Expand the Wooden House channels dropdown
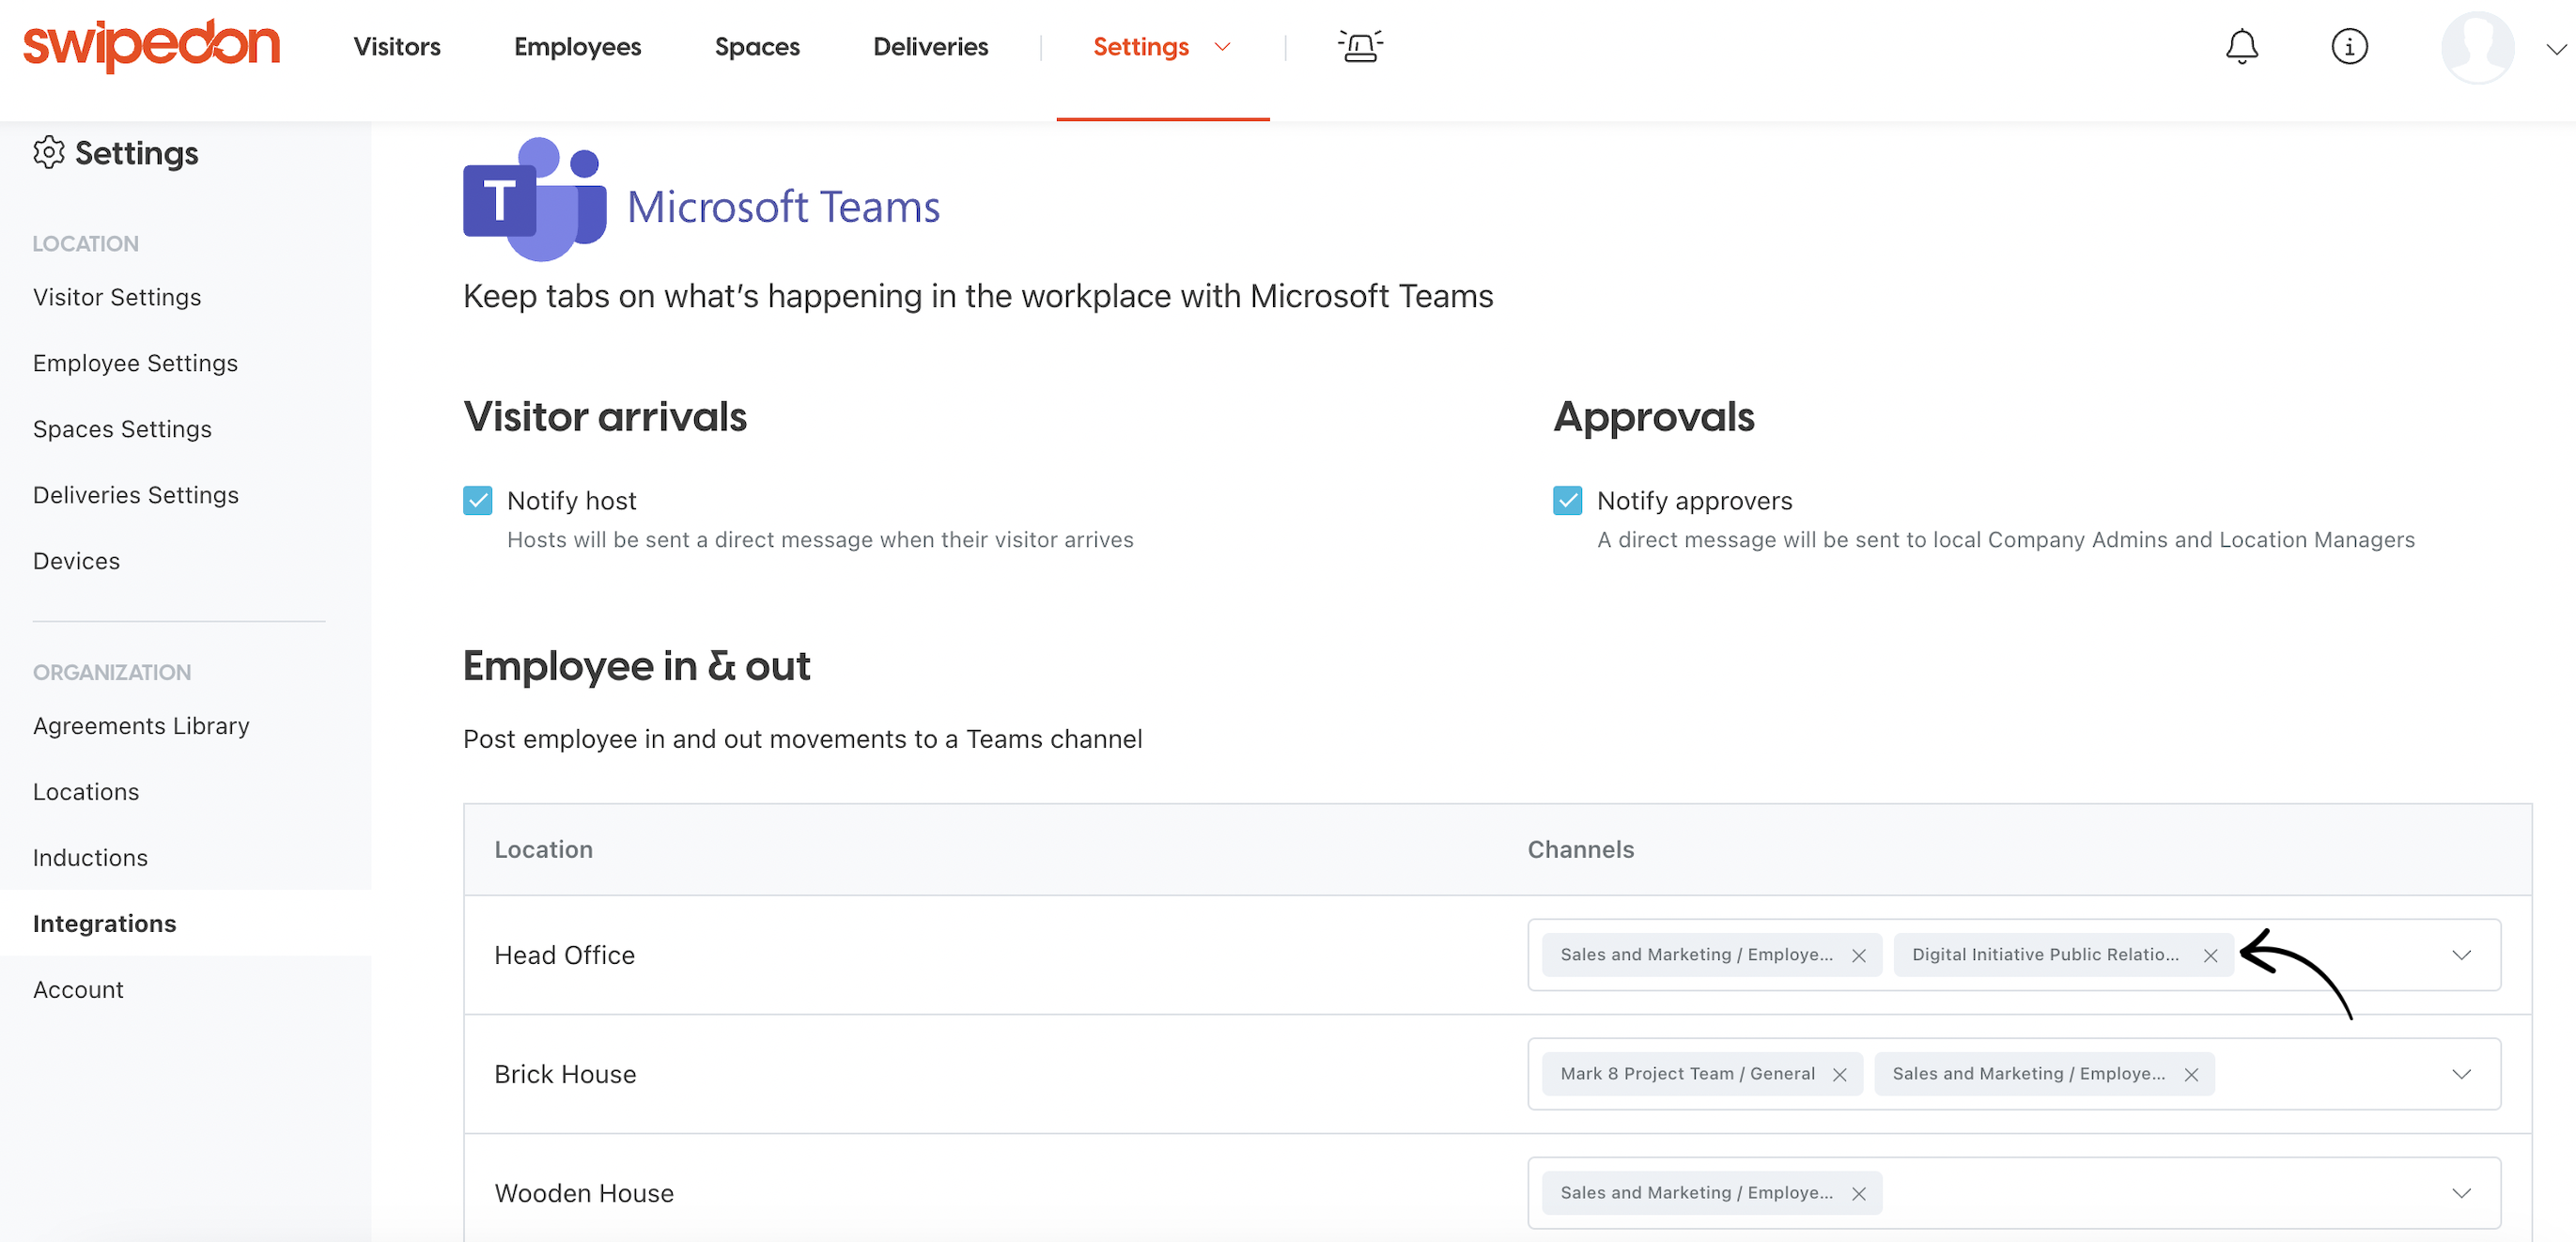The height and width of the screenshot is (1242, 2576). coord(2462,1193)
